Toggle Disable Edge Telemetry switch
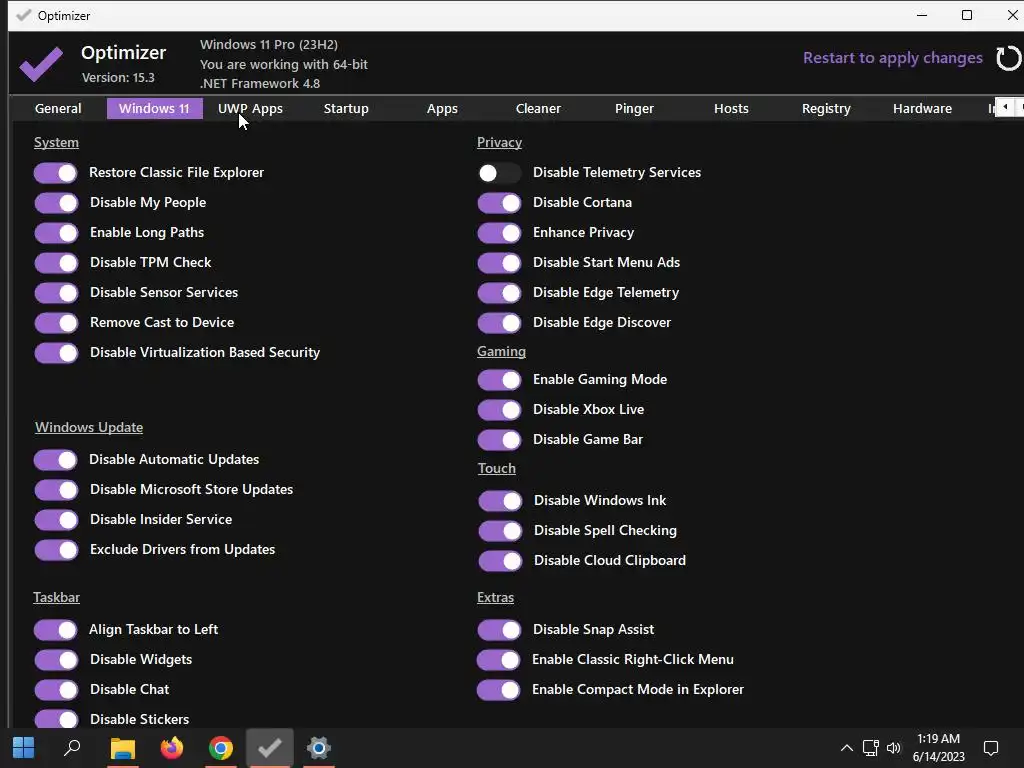This screenshot has width=1024, height=768. (x=500, y=293)
